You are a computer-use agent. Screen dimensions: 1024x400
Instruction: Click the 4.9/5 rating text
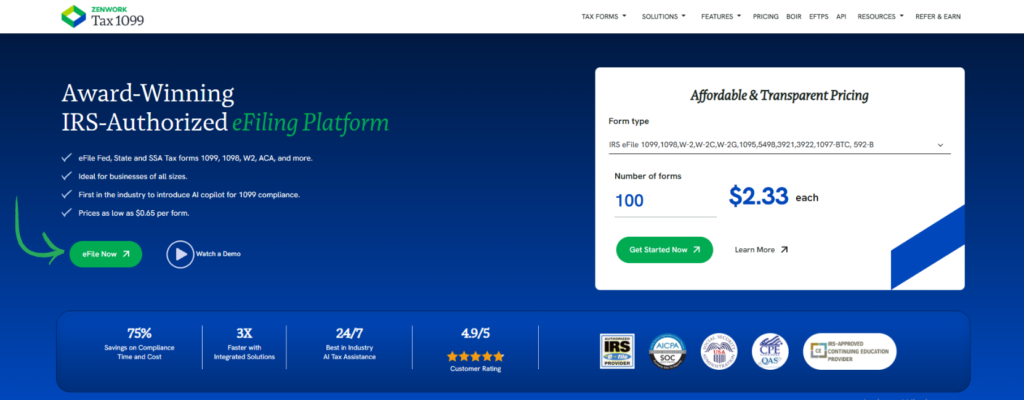point(475,333)
